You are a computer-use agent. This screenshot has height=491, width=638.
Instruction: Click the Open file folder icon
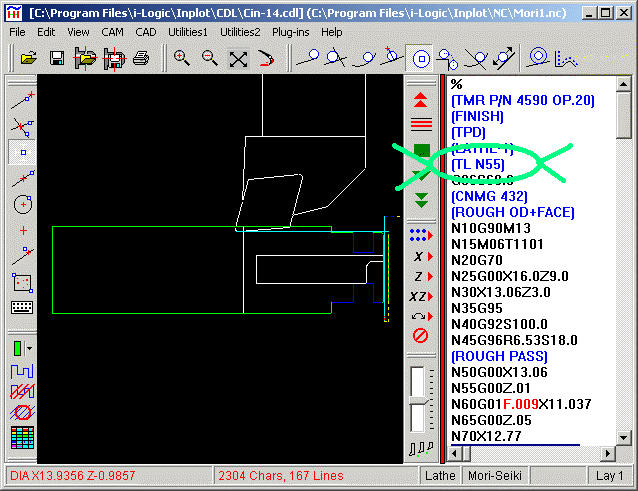coord(28,58)
